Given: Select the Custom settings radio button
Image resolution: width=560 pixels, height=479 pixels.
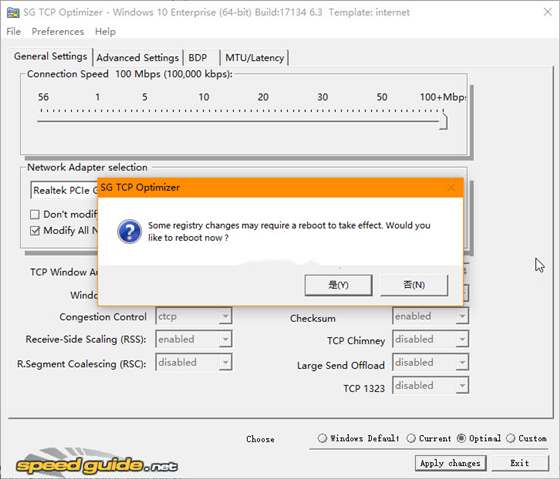Looking at the screenshot, I should pos(511,438).
